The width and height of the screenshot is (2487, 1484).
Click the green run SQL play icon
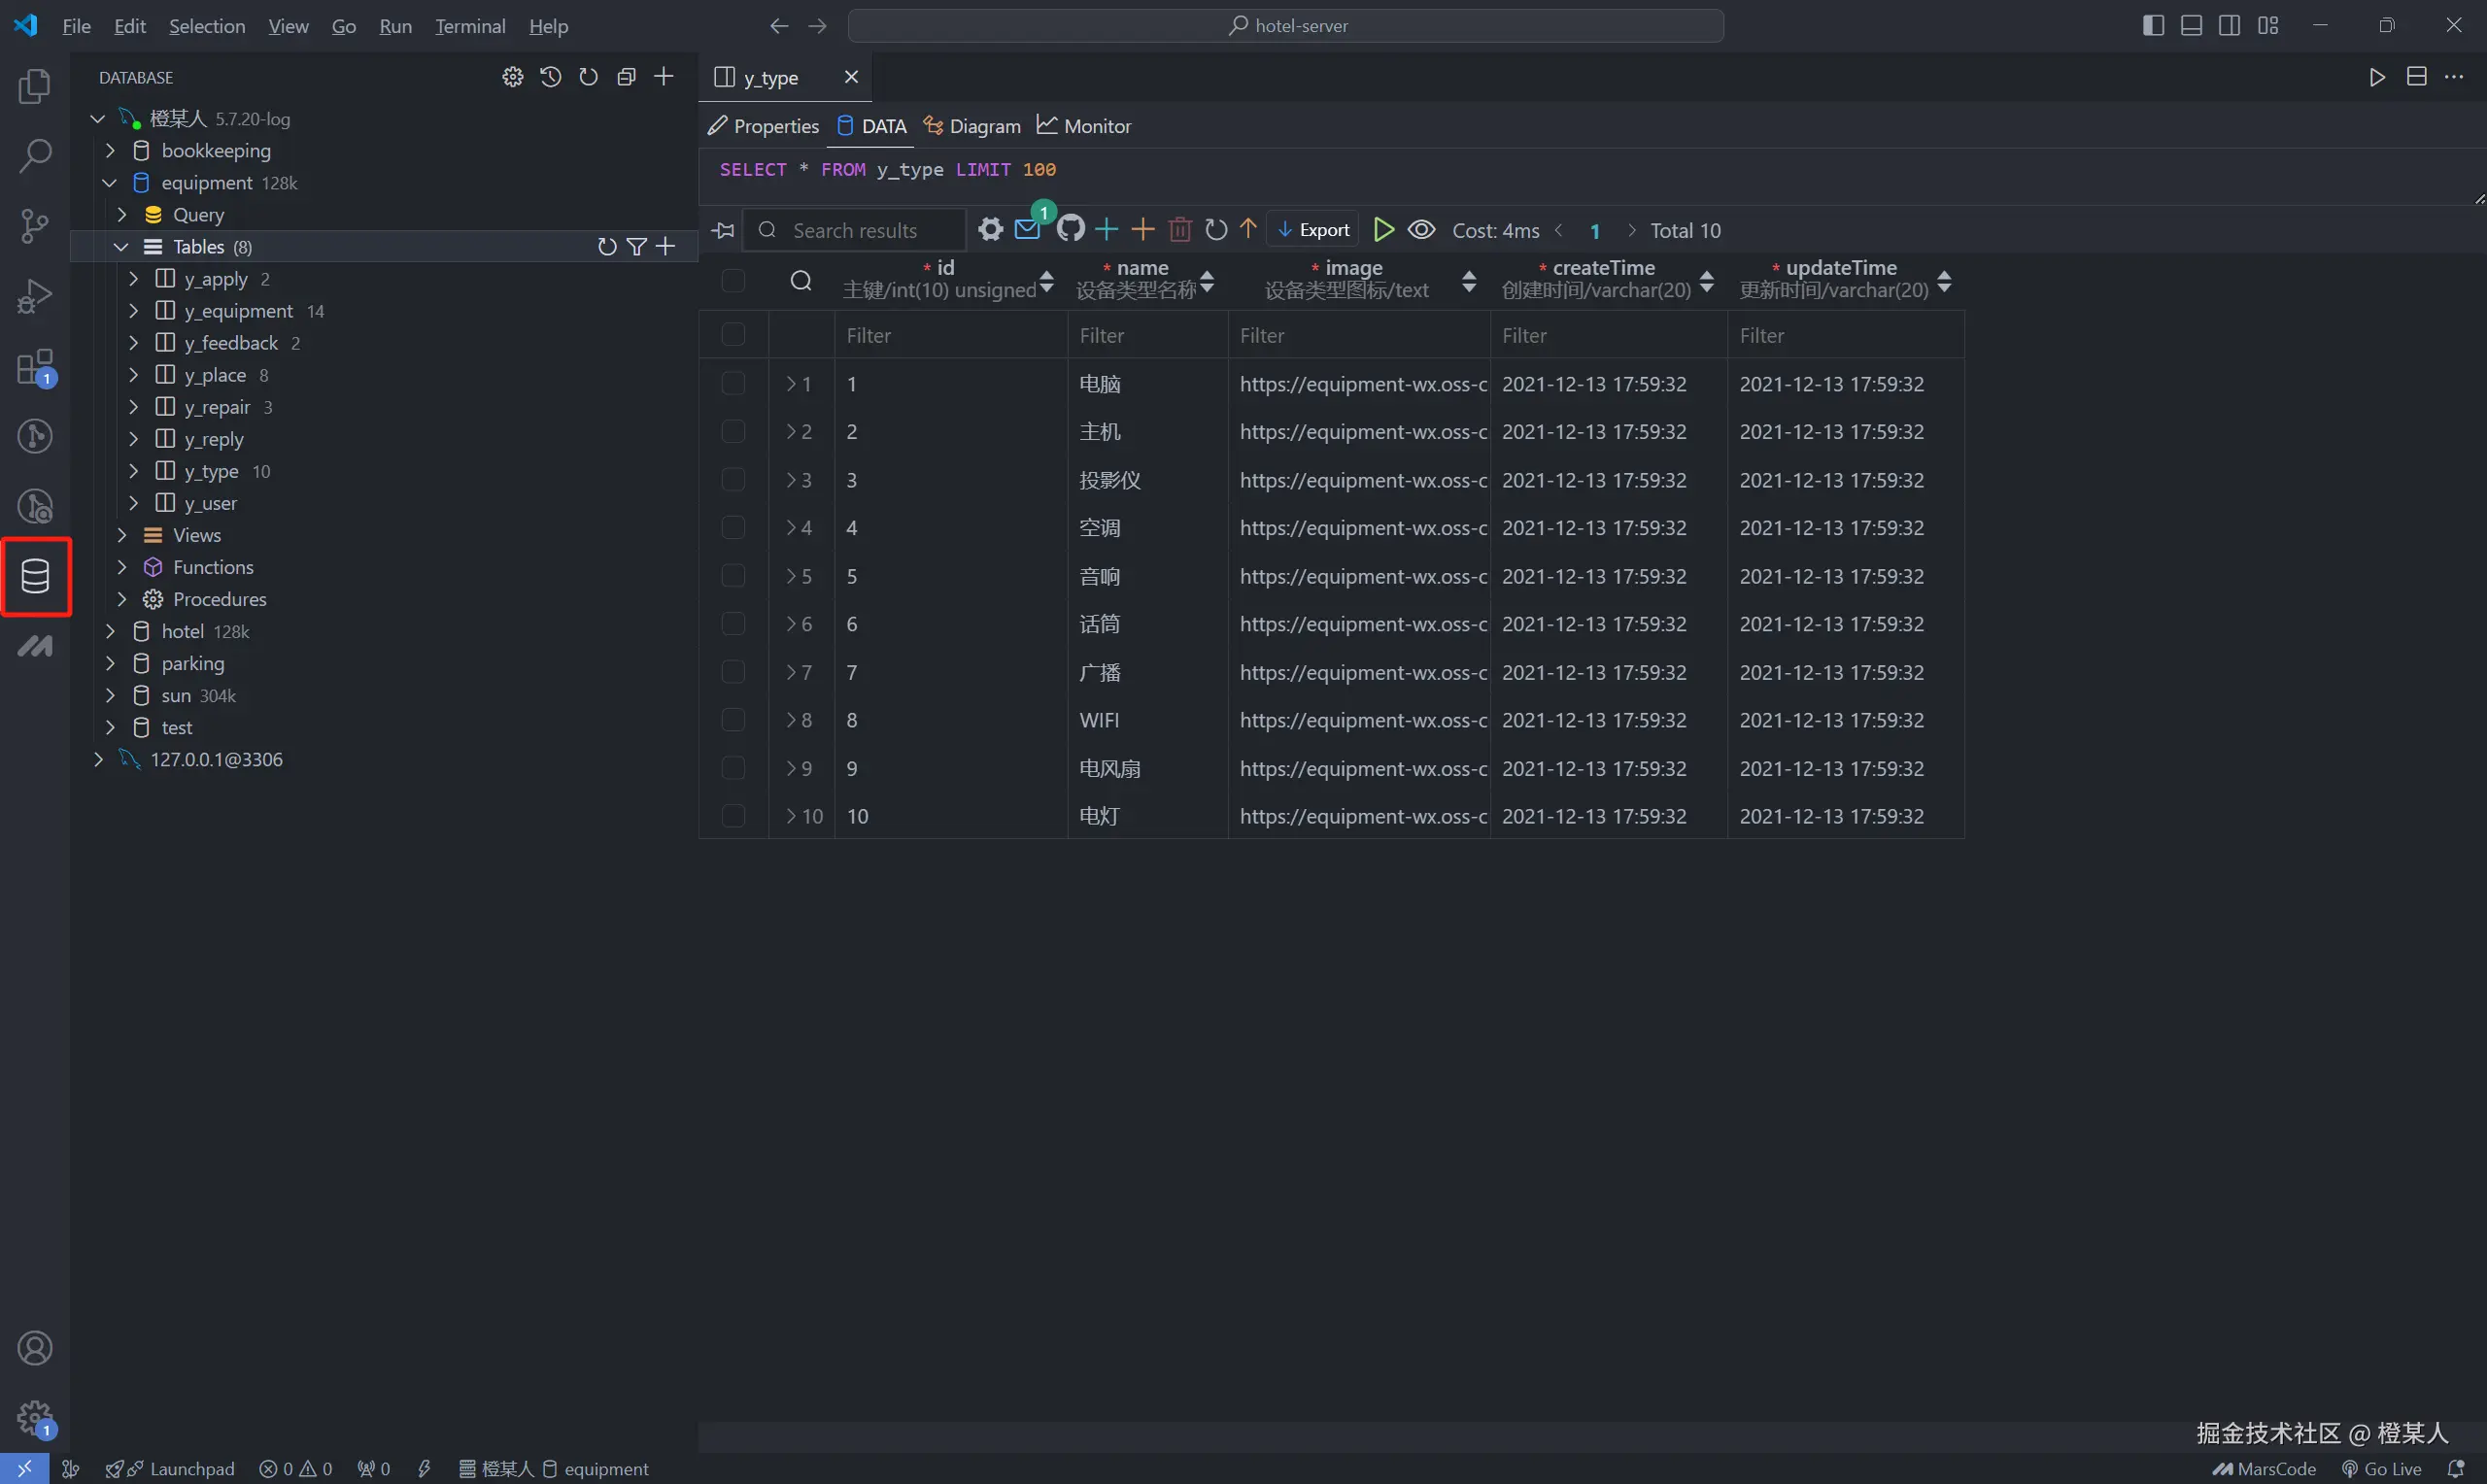click(x=1383, y=230)
